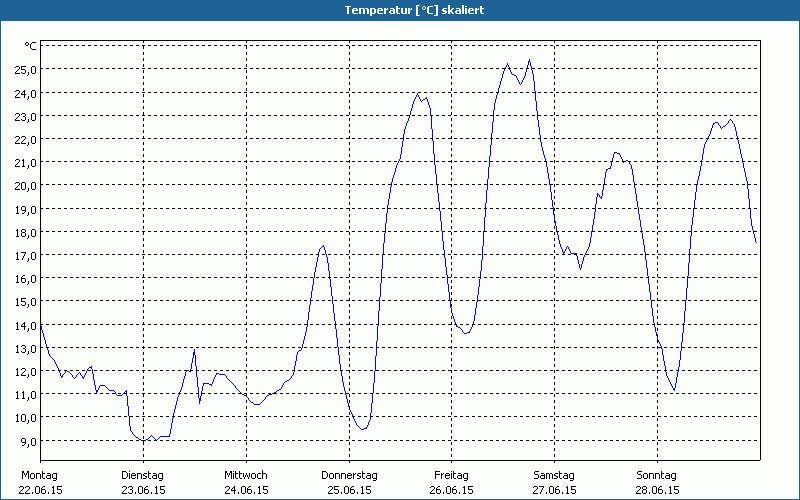
Task: Click the Freitag day label
Action: coord(452,475)
